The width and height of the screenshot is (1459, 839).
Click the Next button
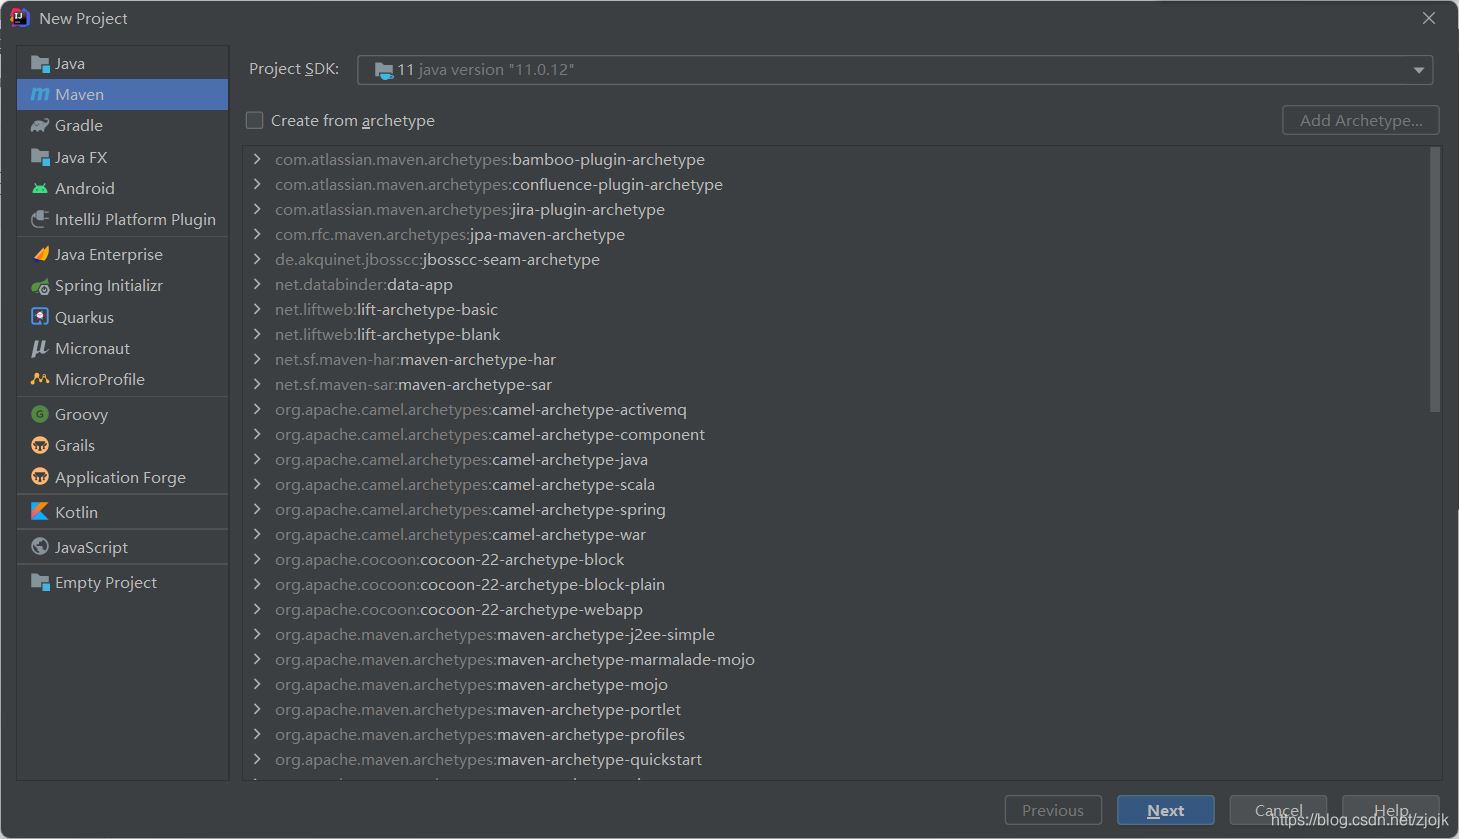tap(1166, 810)
